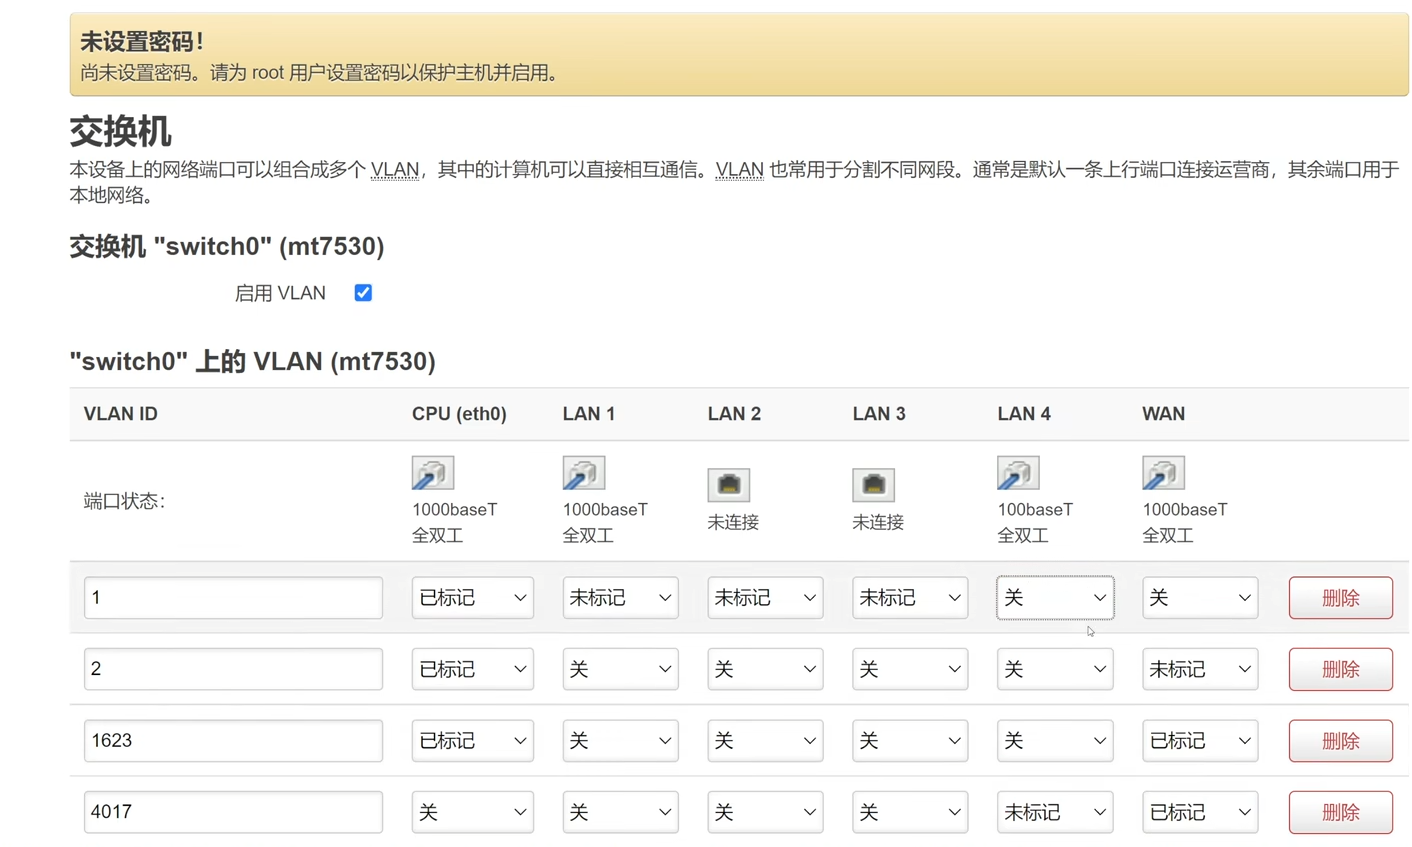
Task: Open LAN 2 dropdown for VLAN 4017
Action: (766, 812)
